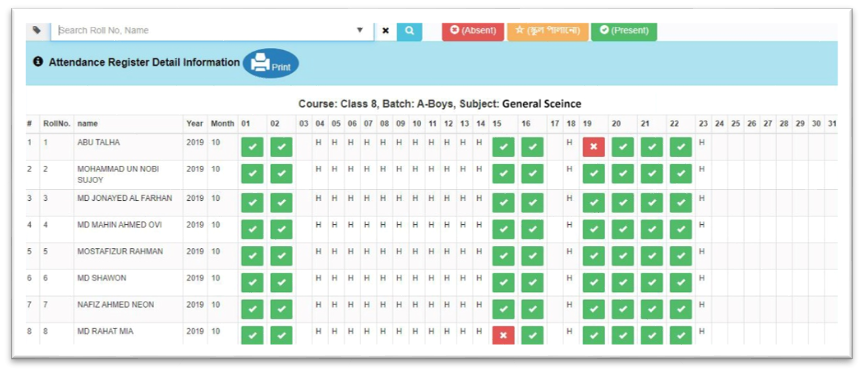Toggle MD SHAWON's day 22 check
This screenshot has height=373, width=863.
pos(681,283)
